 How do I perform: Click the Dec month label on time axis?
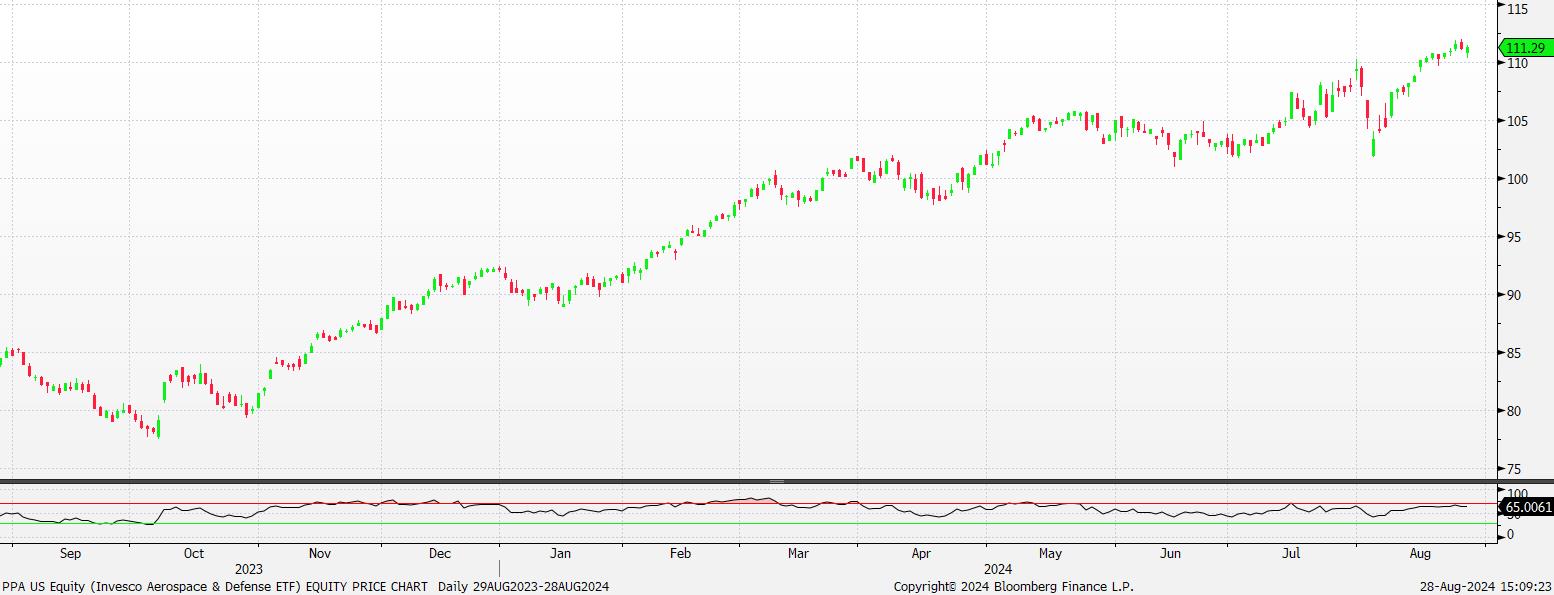[439, 553]
